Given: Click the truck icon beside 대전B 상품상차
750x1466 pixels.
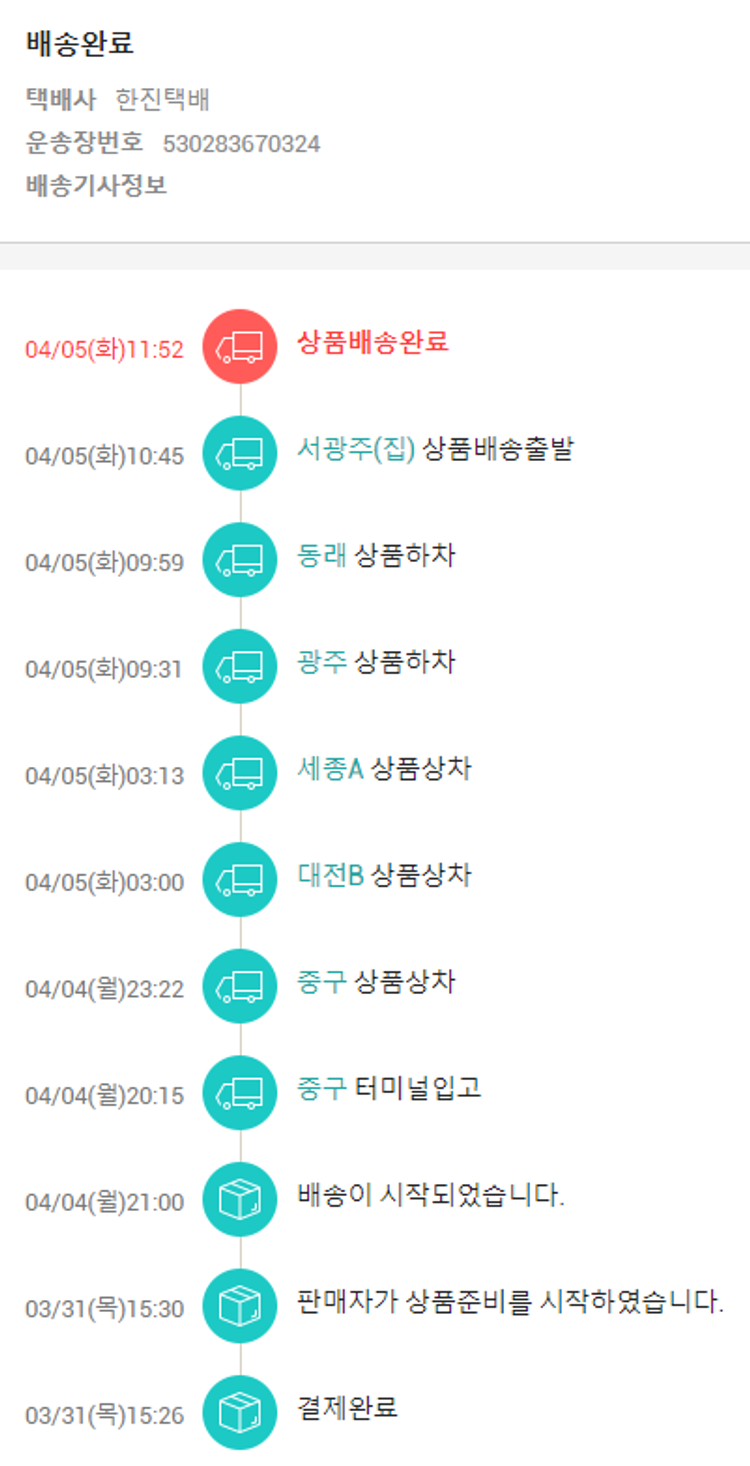Looking at the screenshot, I should coord(240,880).
